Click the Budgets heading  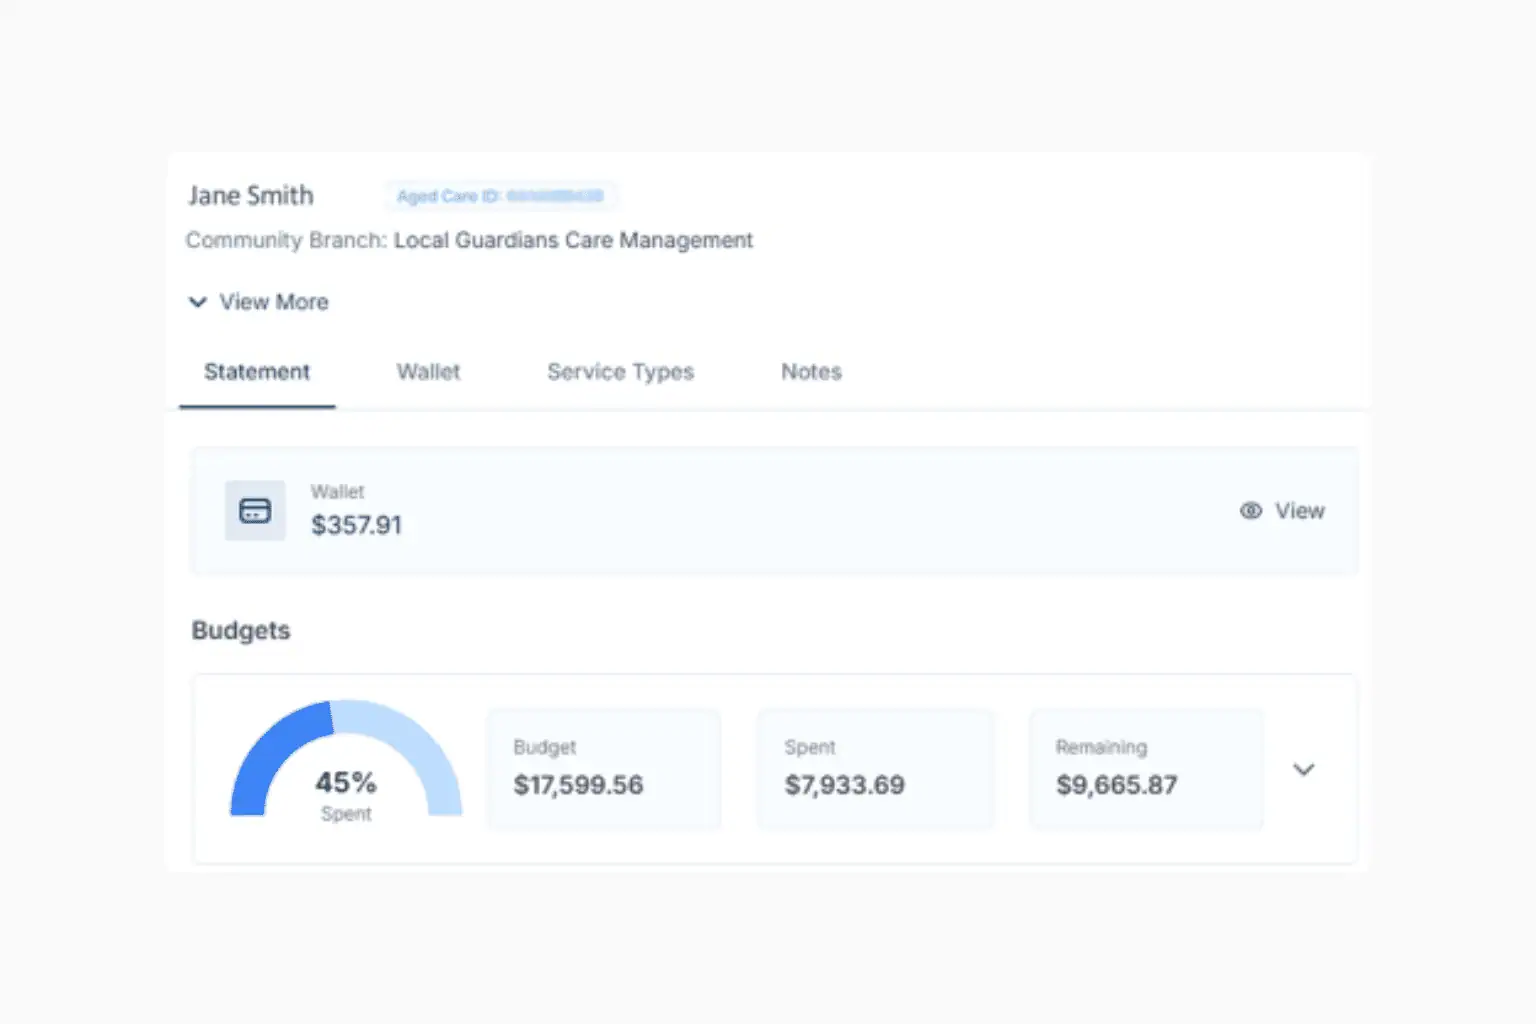tap(241, 631)
